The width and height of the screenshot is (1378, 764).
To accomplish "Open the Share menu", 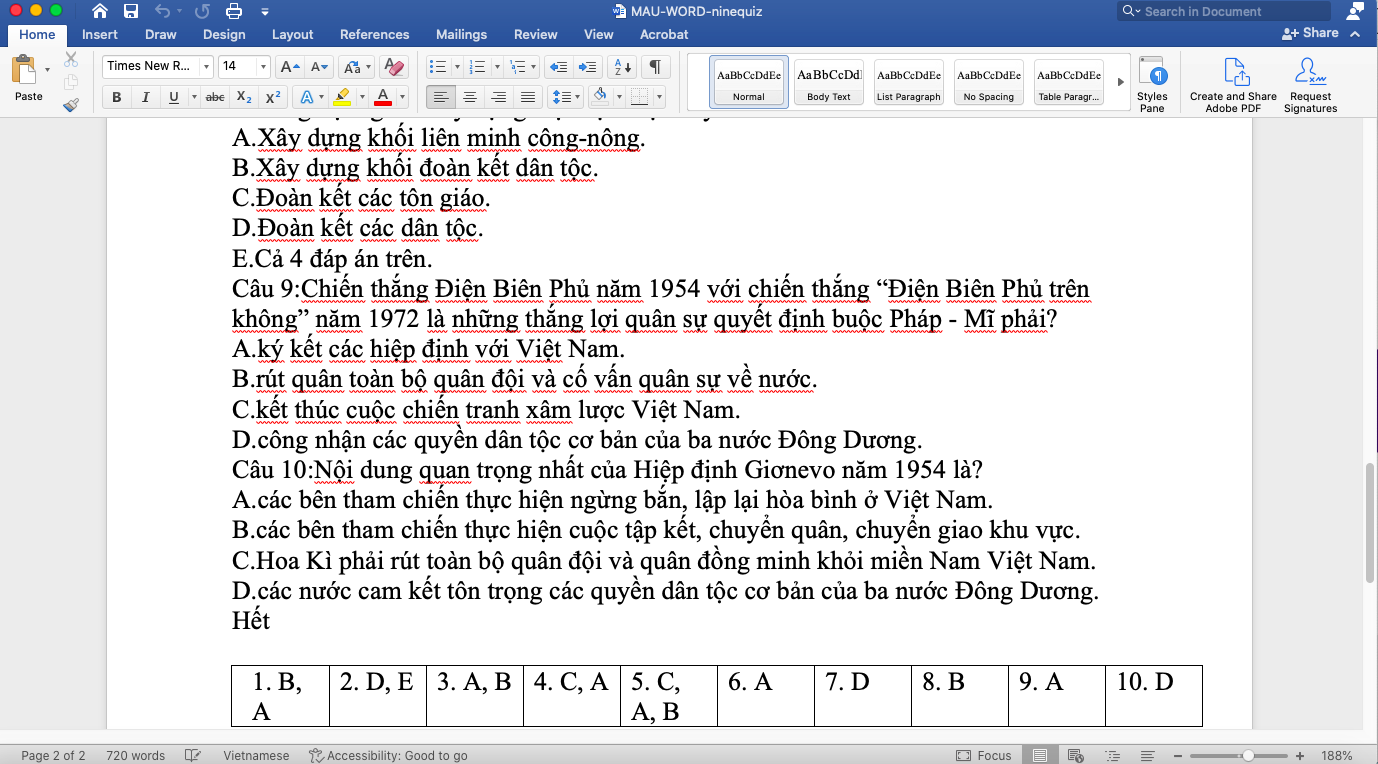I will tap(1320, 33).
